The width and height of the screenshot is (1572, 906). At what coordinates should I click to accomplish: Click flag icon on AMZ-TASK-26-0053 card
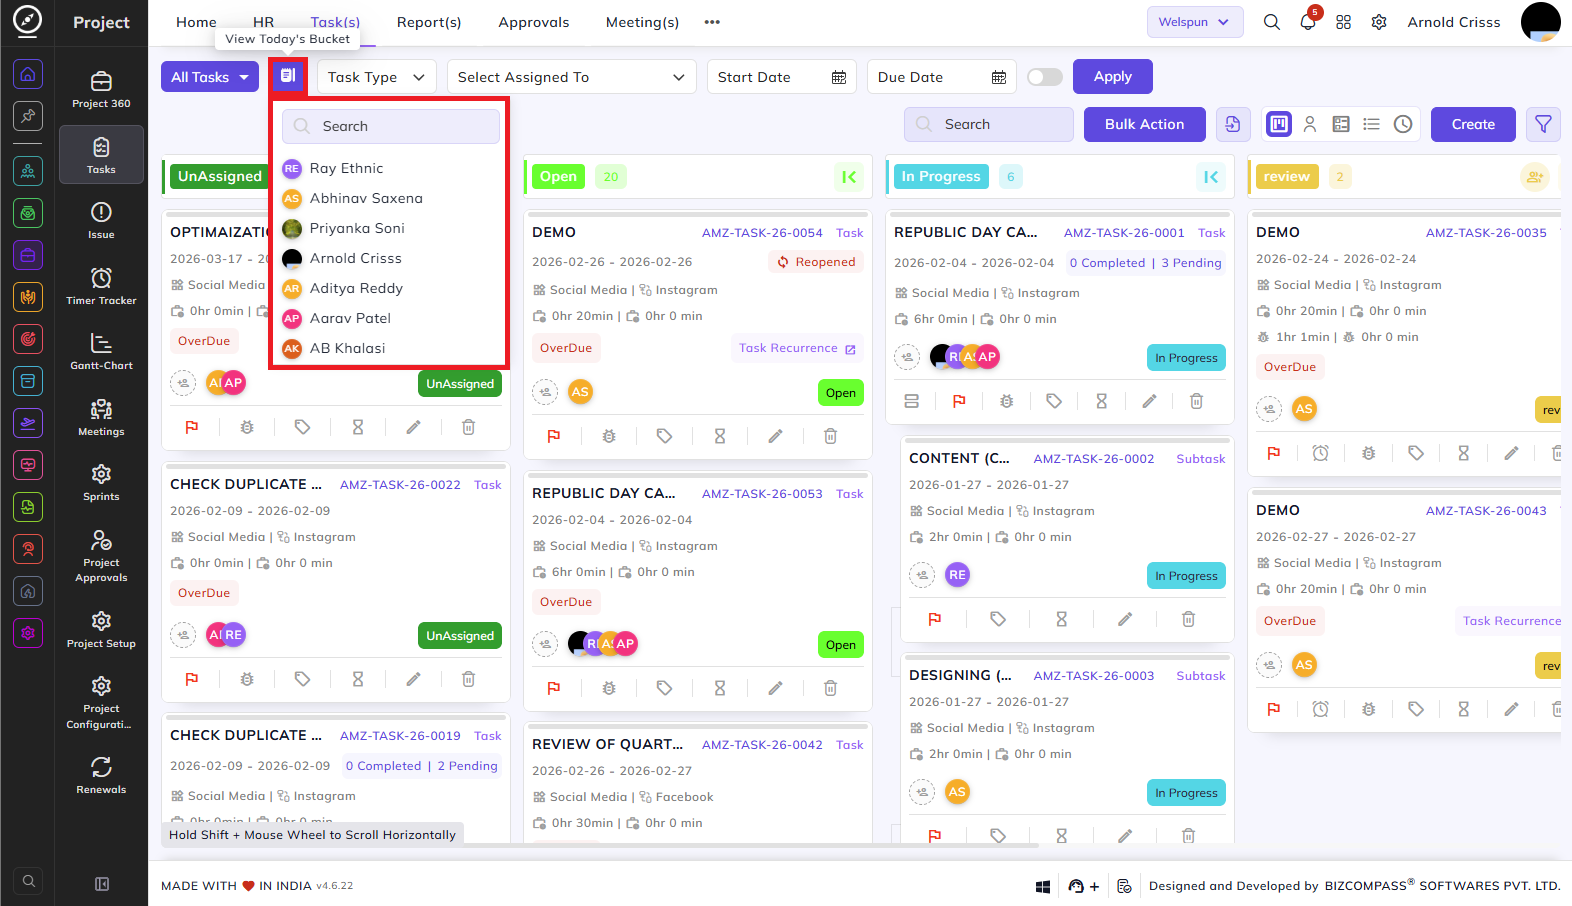(x=554, y=688)
